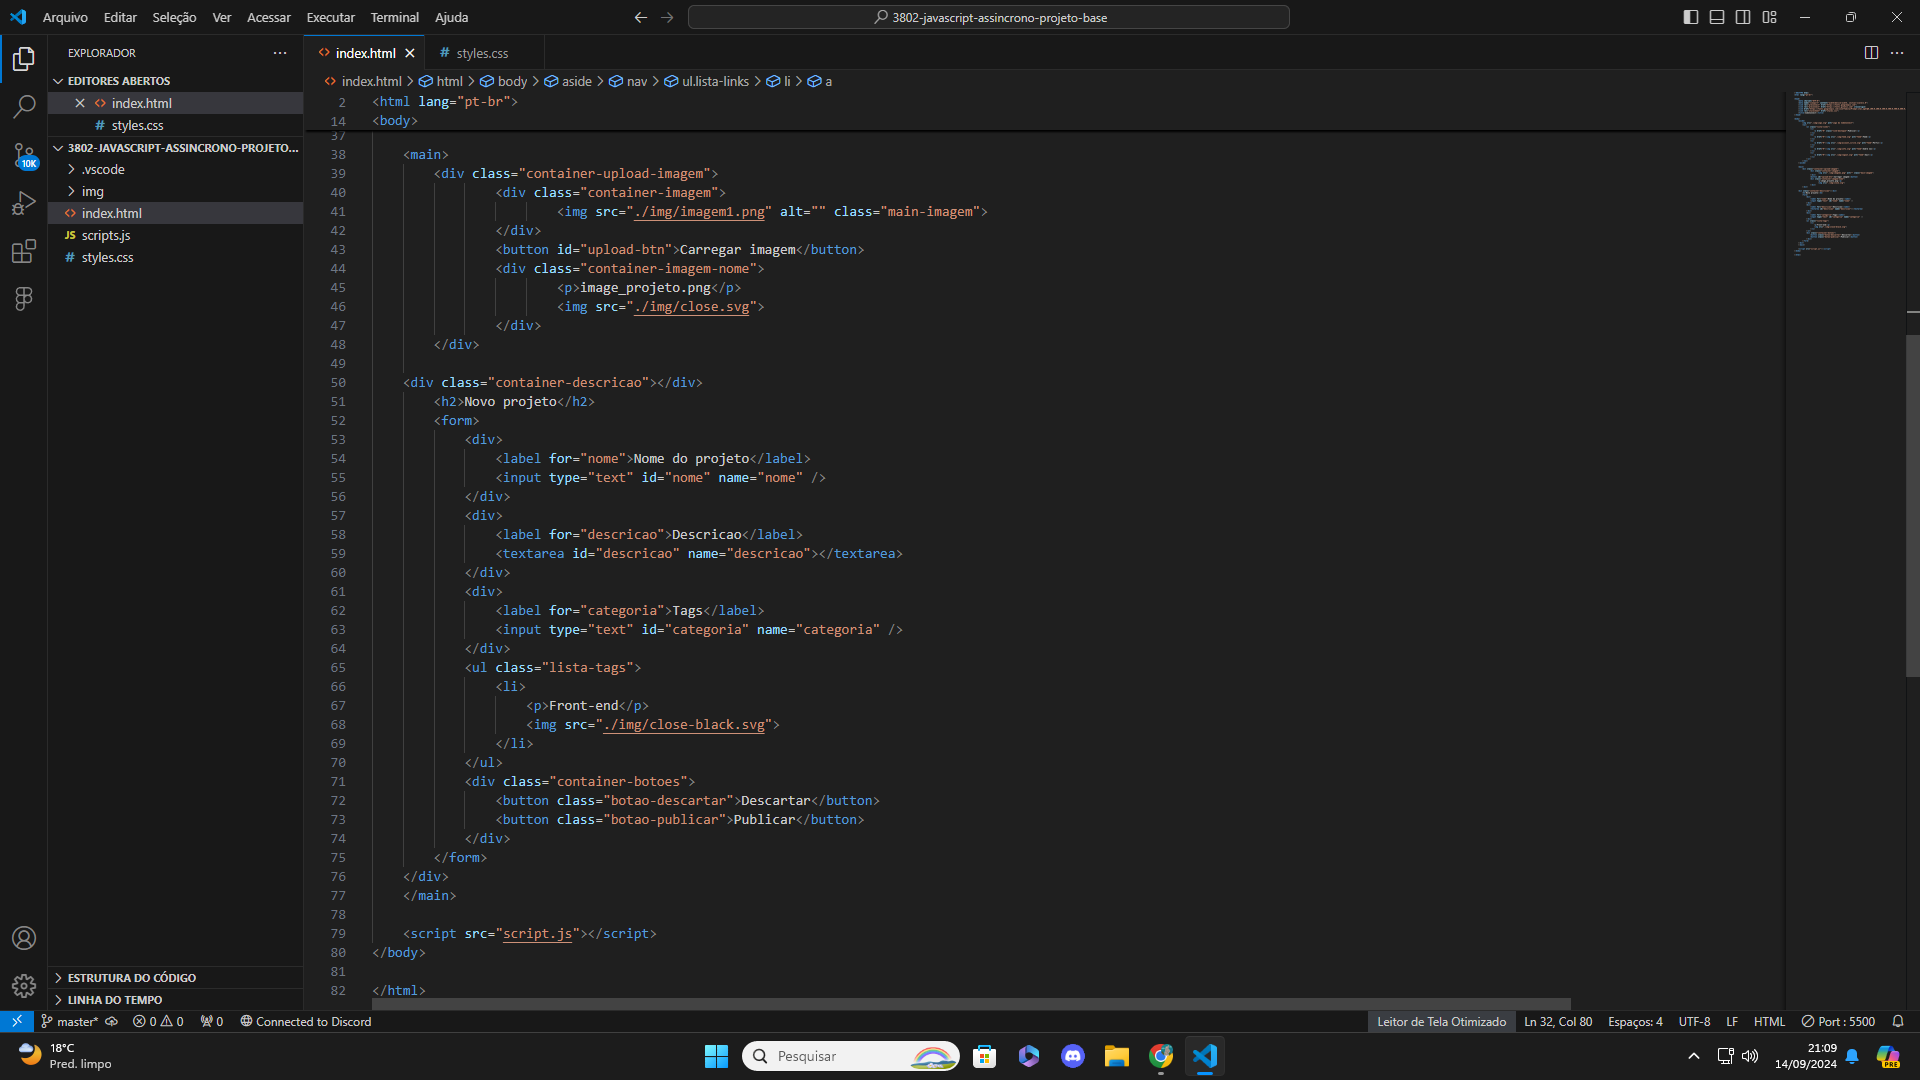
Task: Open the Accounts icon in activity bar
Action: pos(24,938)
